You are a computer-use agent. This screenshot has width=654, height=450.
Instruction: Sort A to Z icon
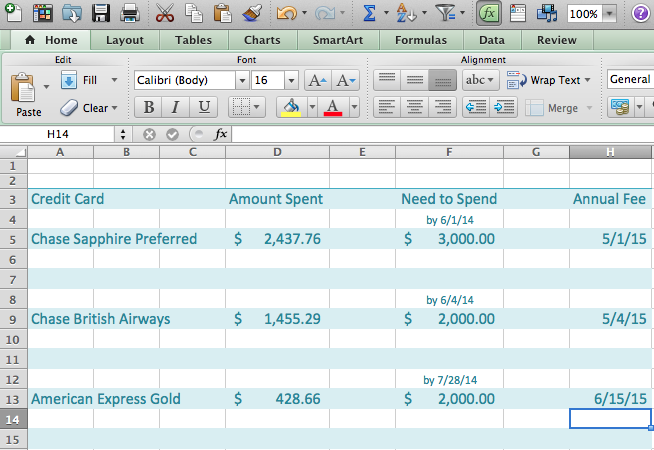[406, 13]
